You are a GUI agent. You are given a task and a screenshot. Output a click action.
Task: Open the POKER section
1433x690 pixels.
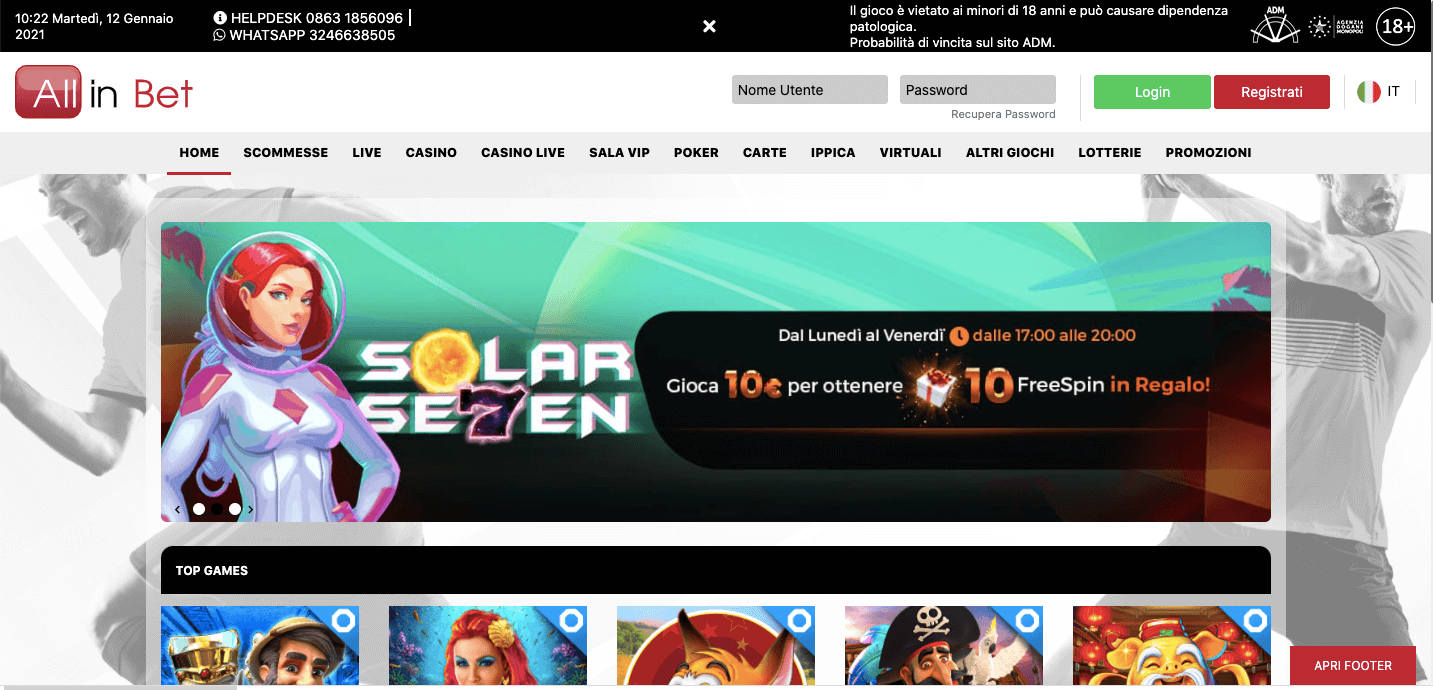click(696, 153)
